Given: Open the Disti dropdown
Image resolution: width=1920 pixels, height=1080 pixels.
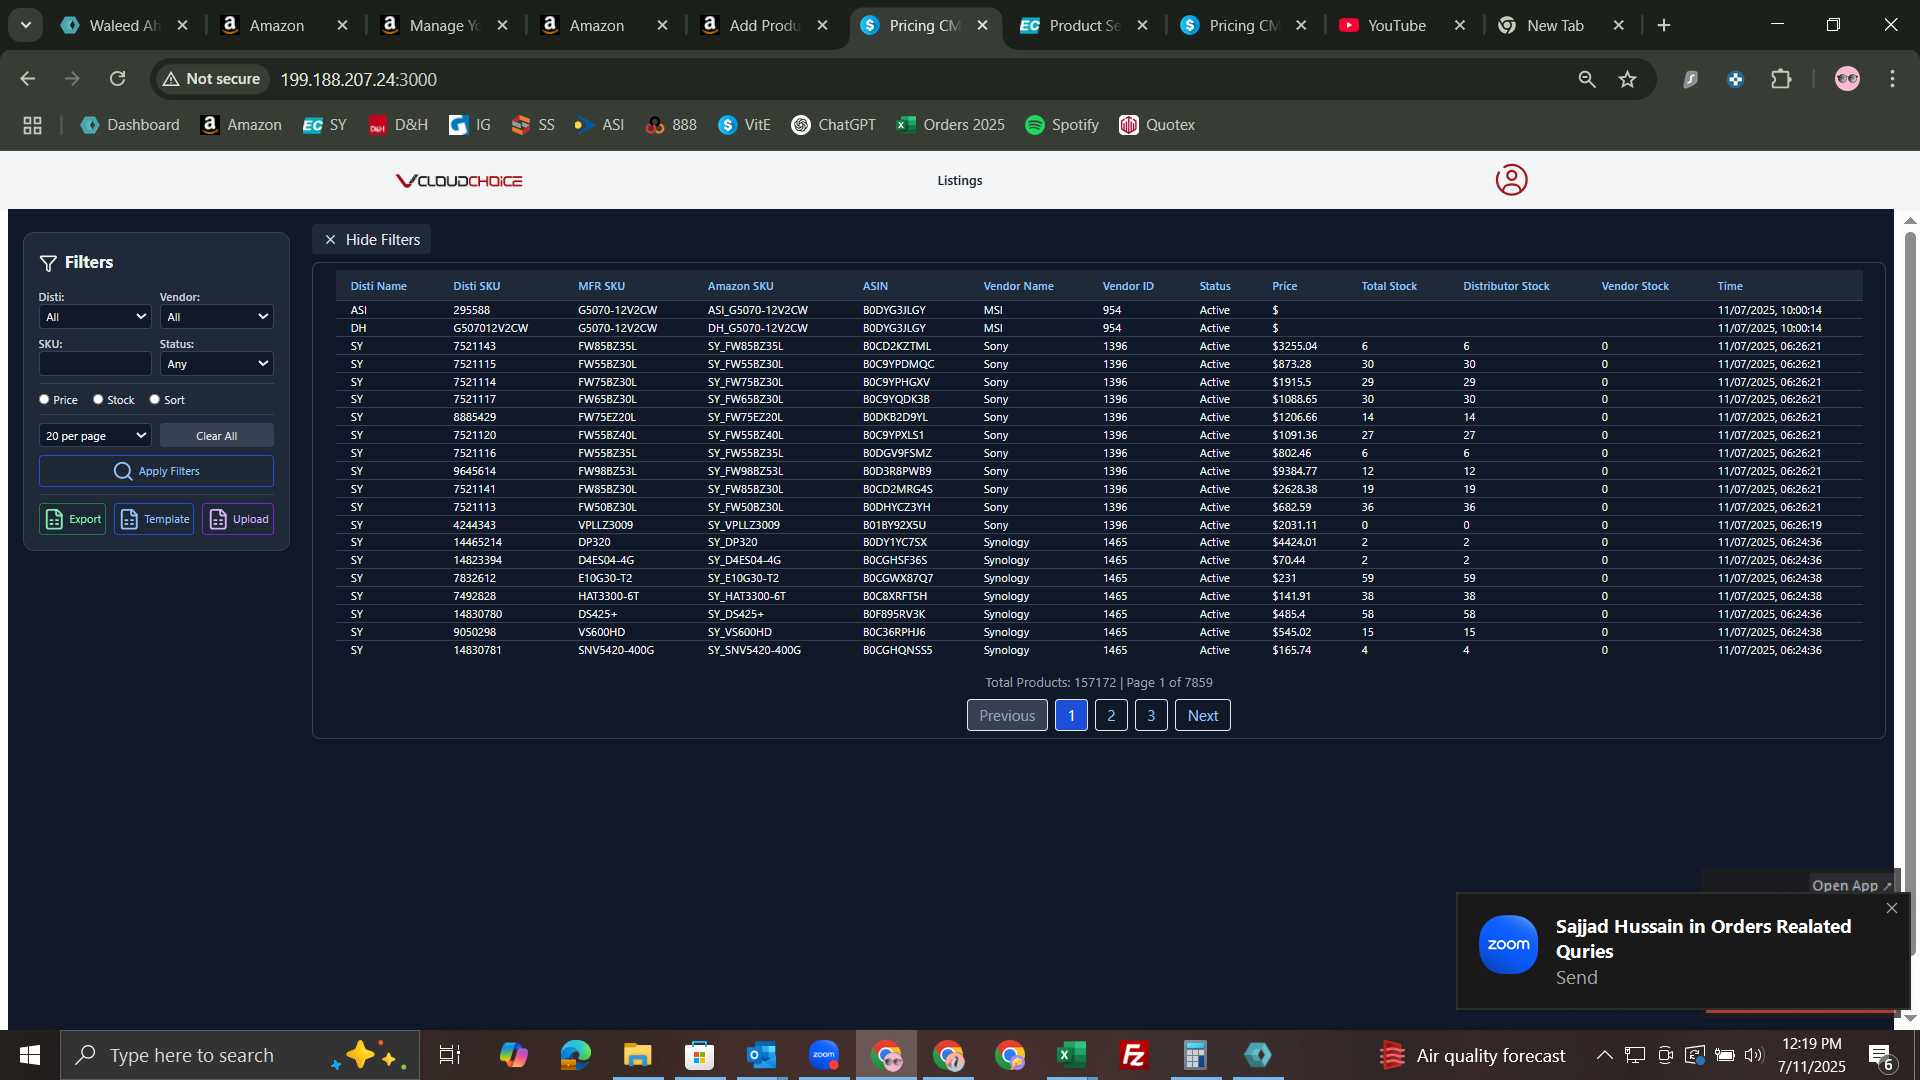Looking at the screenshot, I should (95, 317).
